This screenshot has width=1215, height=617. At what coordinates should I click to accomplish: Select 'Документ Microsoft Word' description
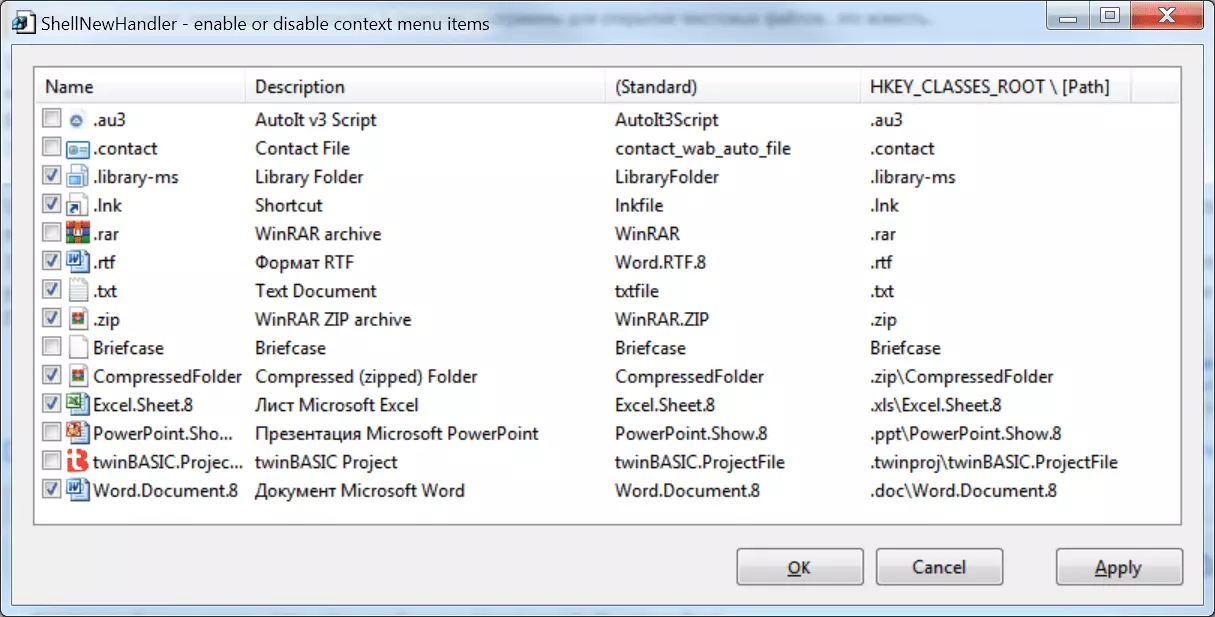click(x=360, y=491)
